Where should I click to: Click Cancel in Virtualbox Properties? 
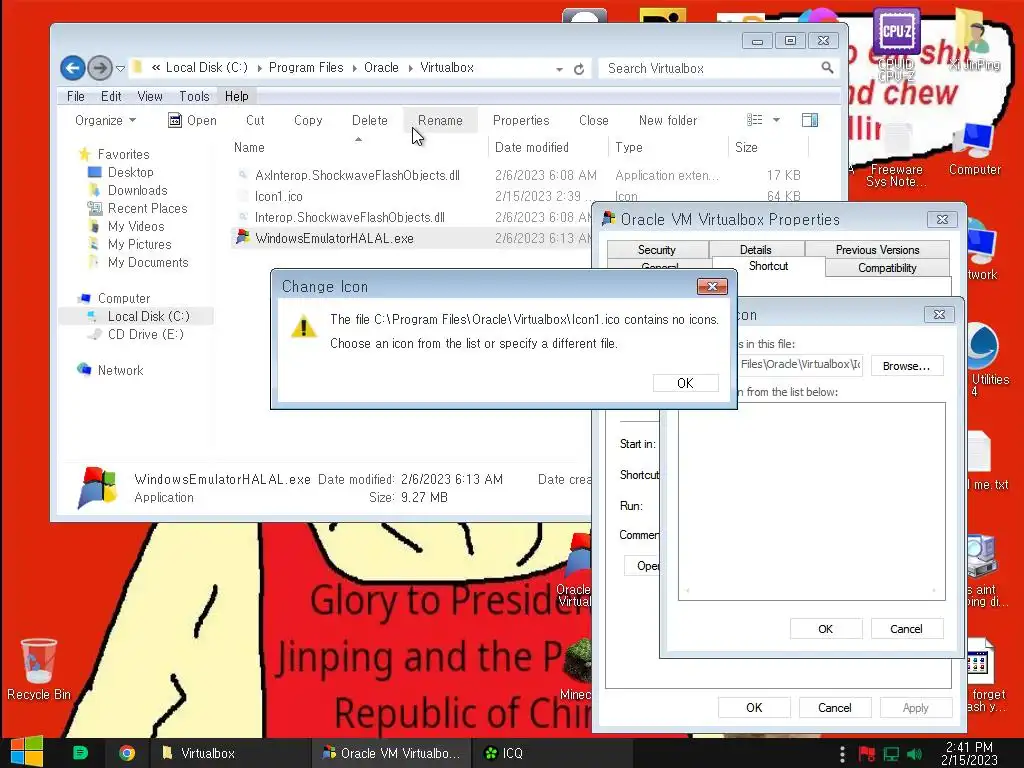(835, 708)
